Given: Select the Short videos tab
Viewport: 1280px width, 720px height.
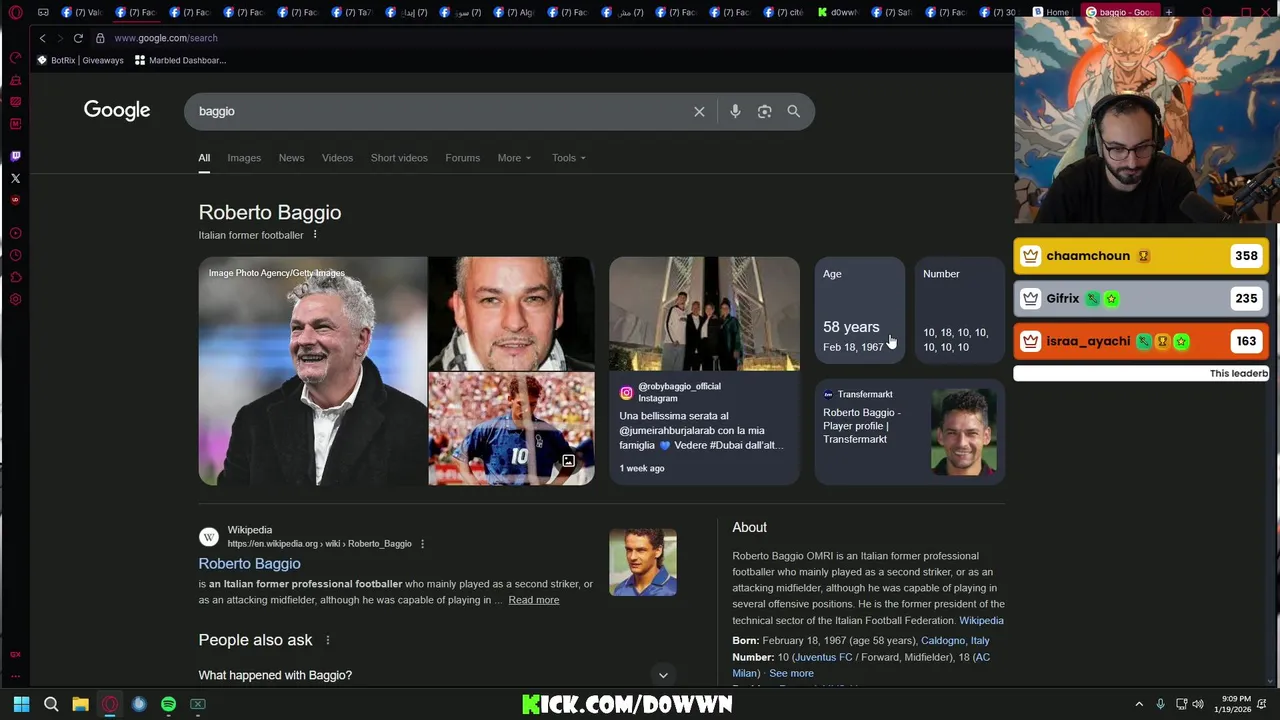Looking at the screenshot, I should click(399, 158).
